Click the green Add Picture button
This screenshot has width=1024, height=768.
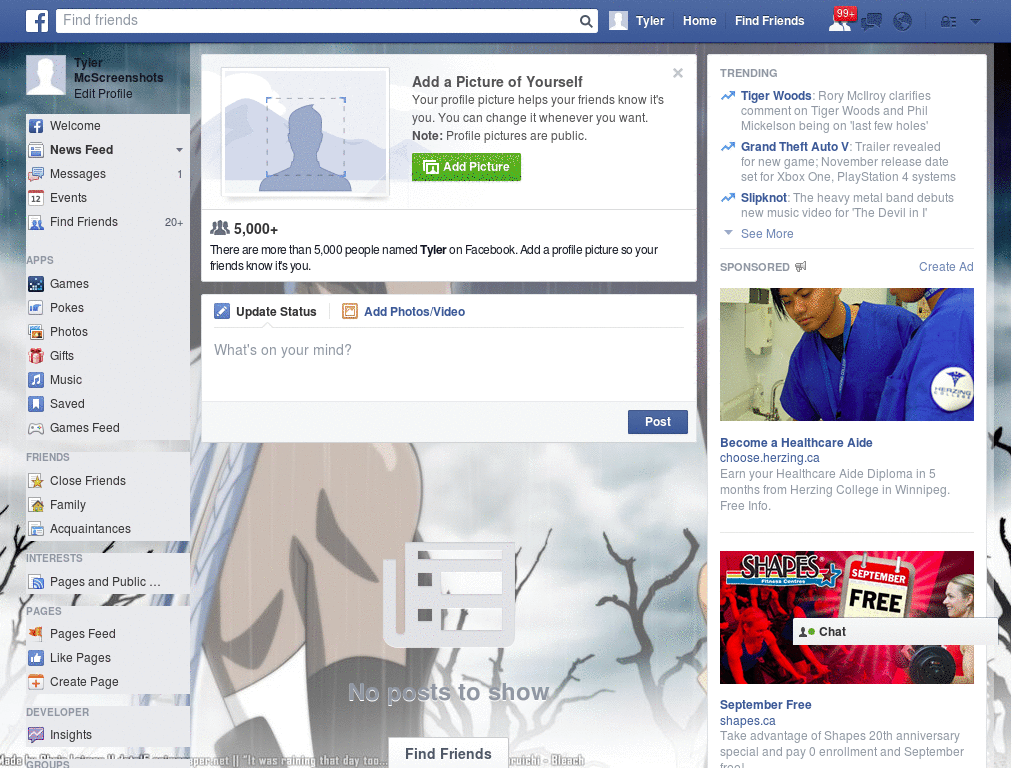(x=466, y=167)
